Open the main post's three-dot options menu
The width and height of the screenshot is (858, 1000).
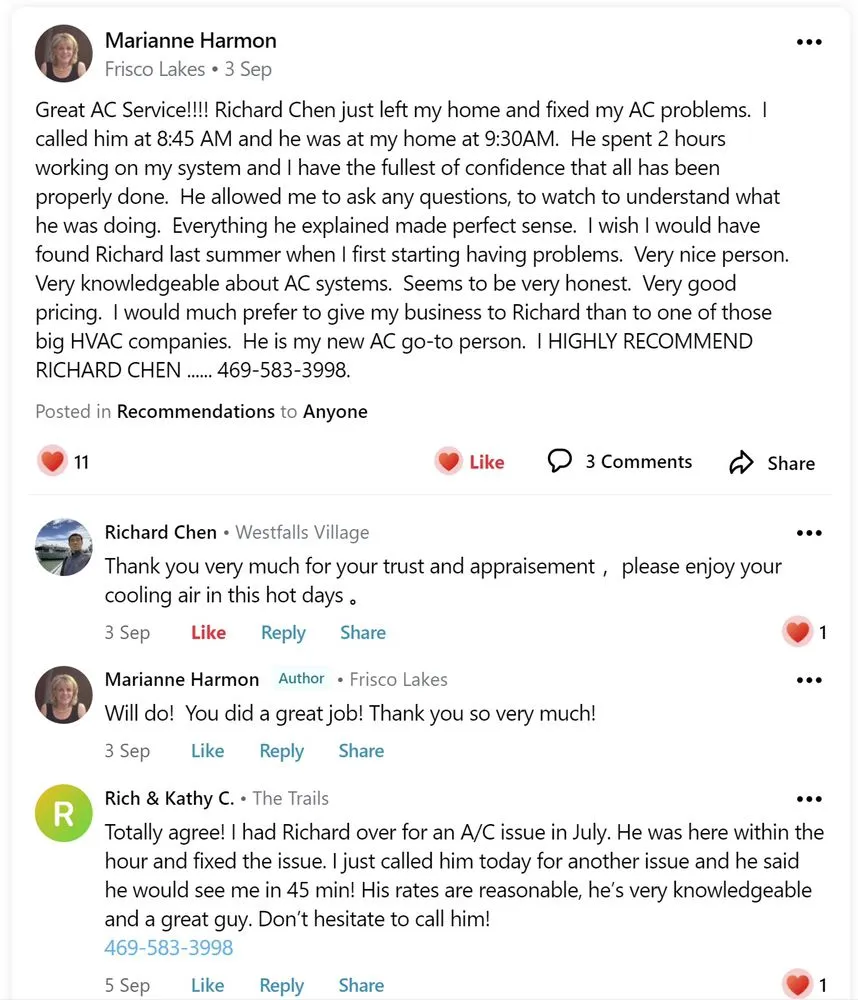click(x=808, y=43)
